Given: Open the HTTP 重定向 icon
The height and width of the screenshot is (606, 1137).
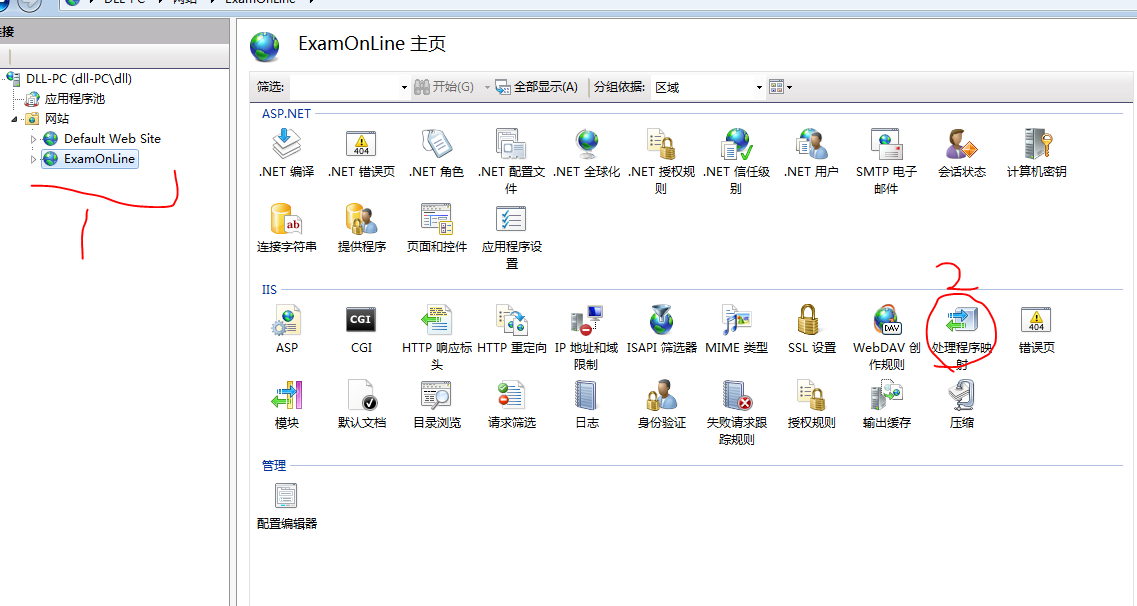Looking at the screenshot, I should point(511,320).
